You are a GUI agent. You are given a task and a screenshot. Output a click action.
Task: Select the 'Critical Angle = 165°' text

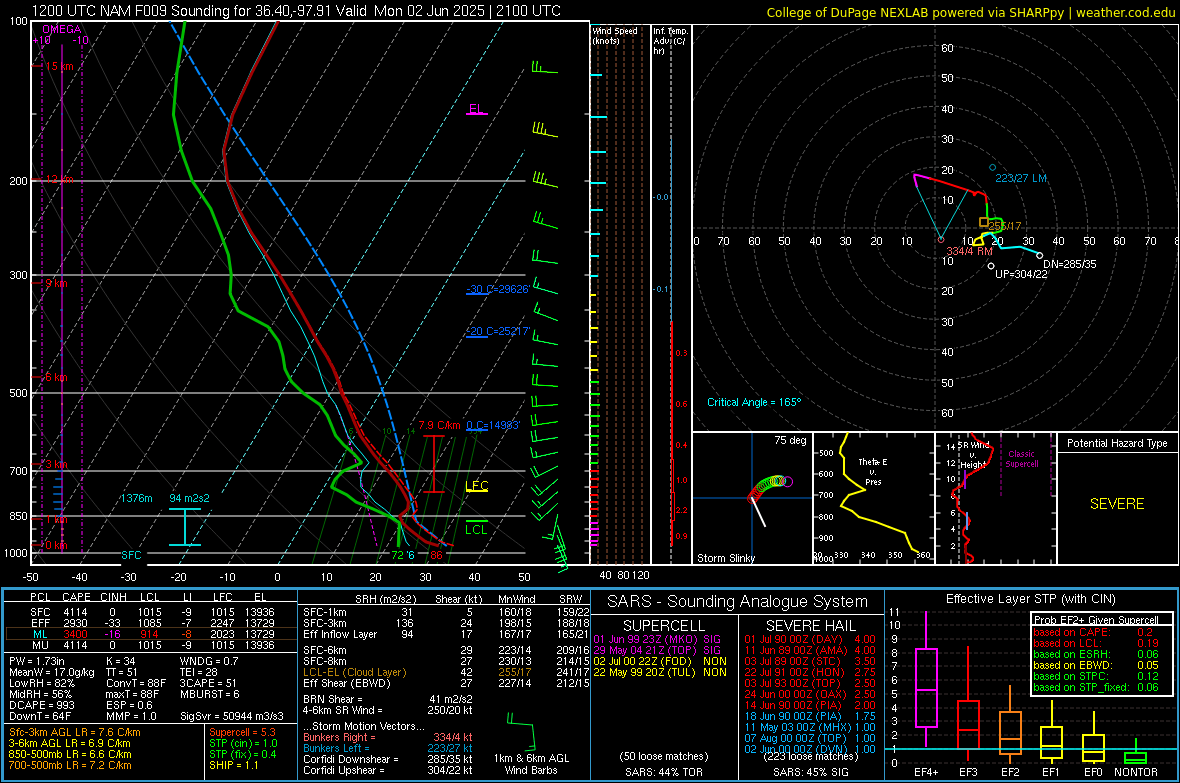(754, 402)
